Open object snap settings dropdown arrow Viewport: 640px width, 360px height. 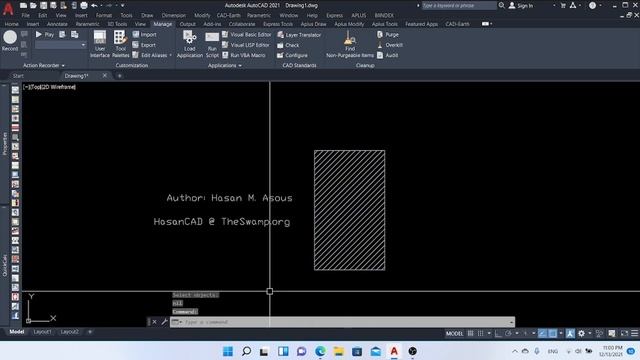click(x=561, y=333)
